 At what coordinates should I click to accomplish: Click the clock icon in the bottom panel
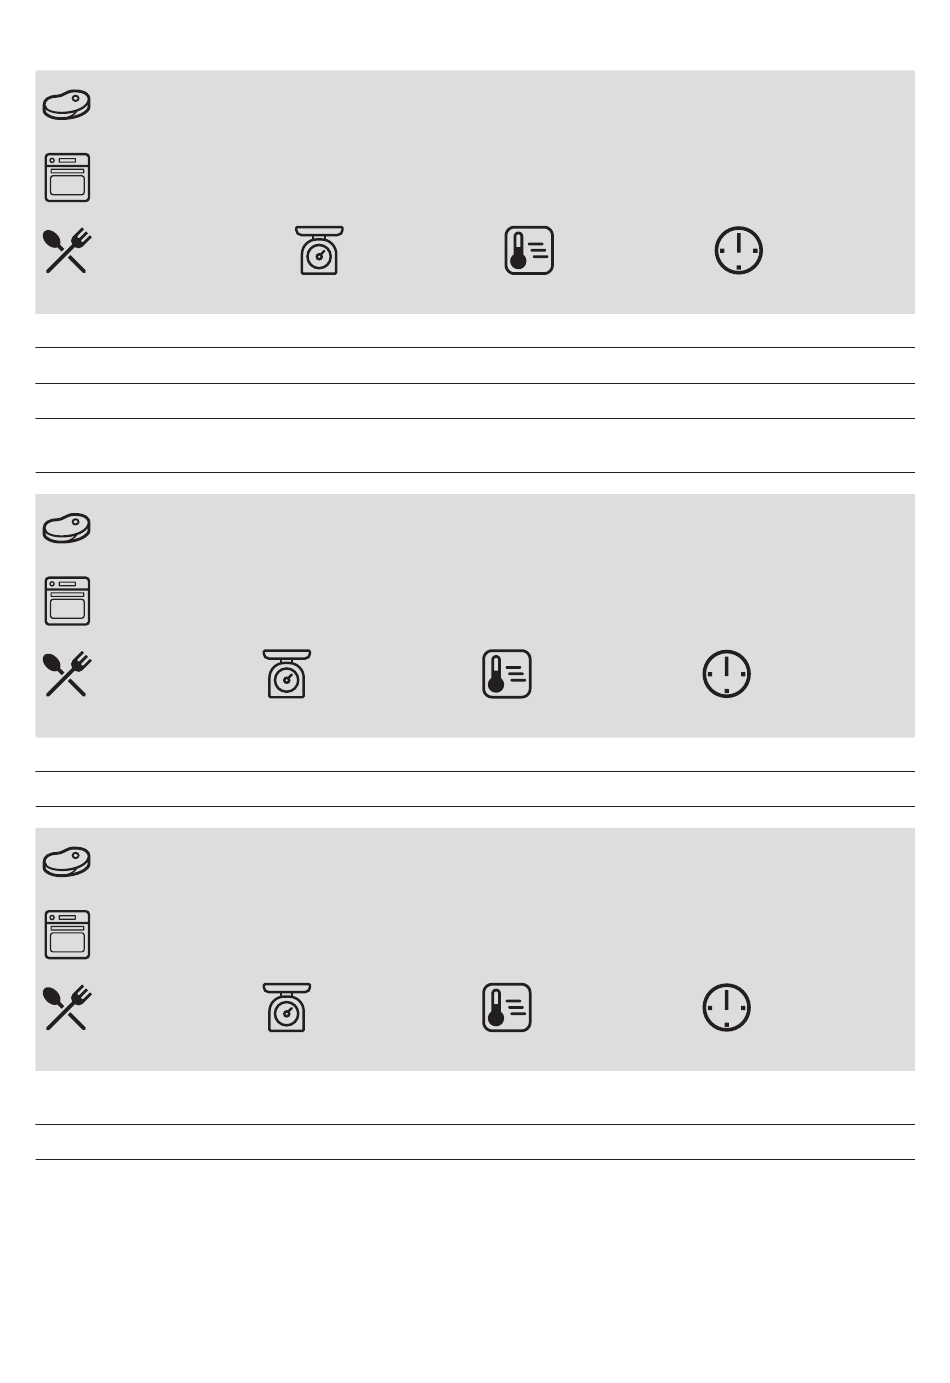coord(727,1008)
